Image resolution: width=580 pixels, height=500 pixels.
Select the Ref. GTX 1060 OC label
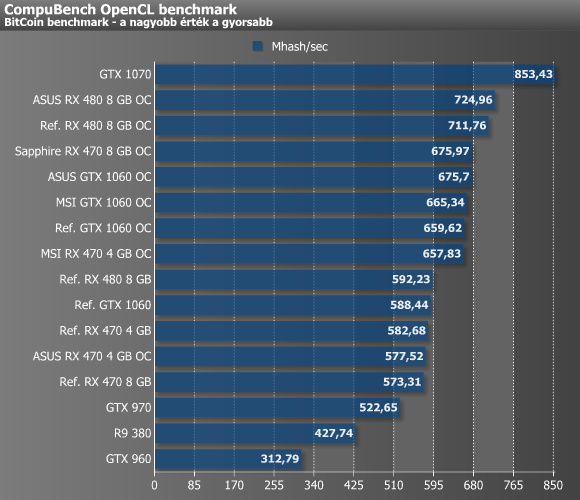coord(103,228)
